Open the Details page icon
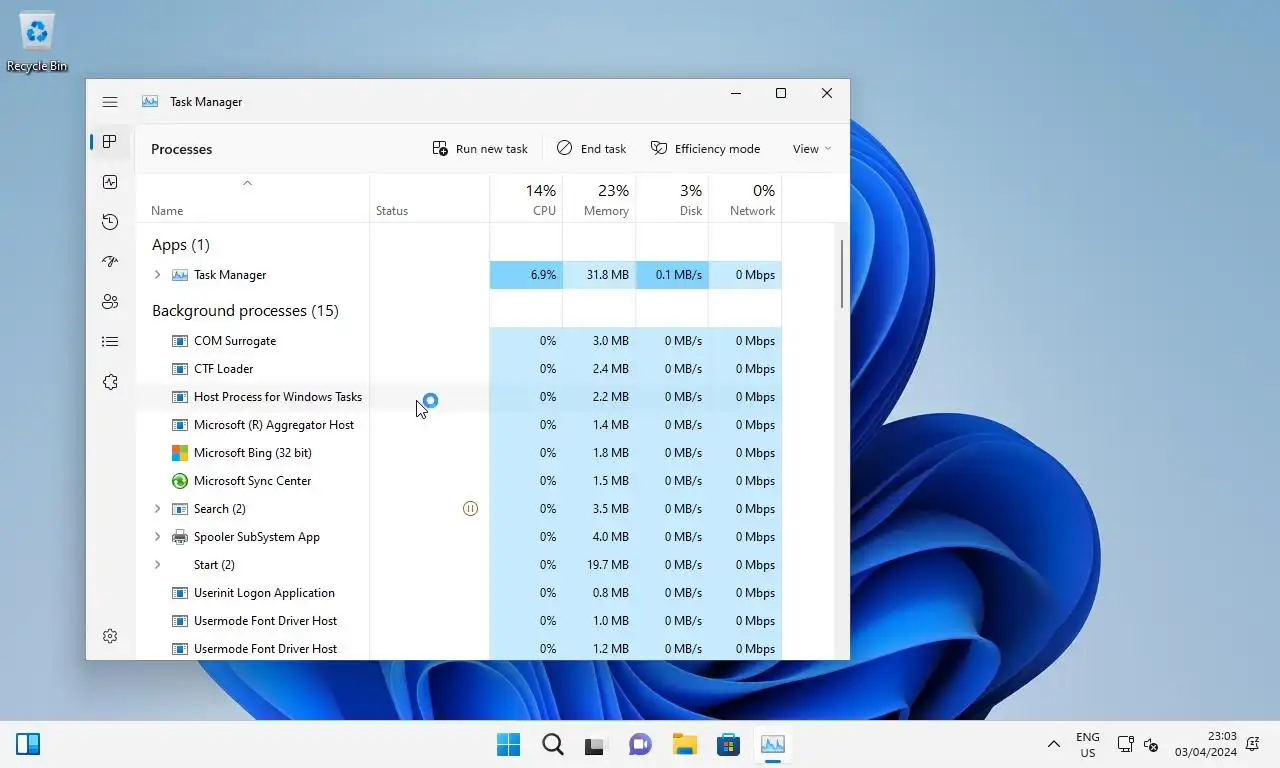 click(110, 342)
